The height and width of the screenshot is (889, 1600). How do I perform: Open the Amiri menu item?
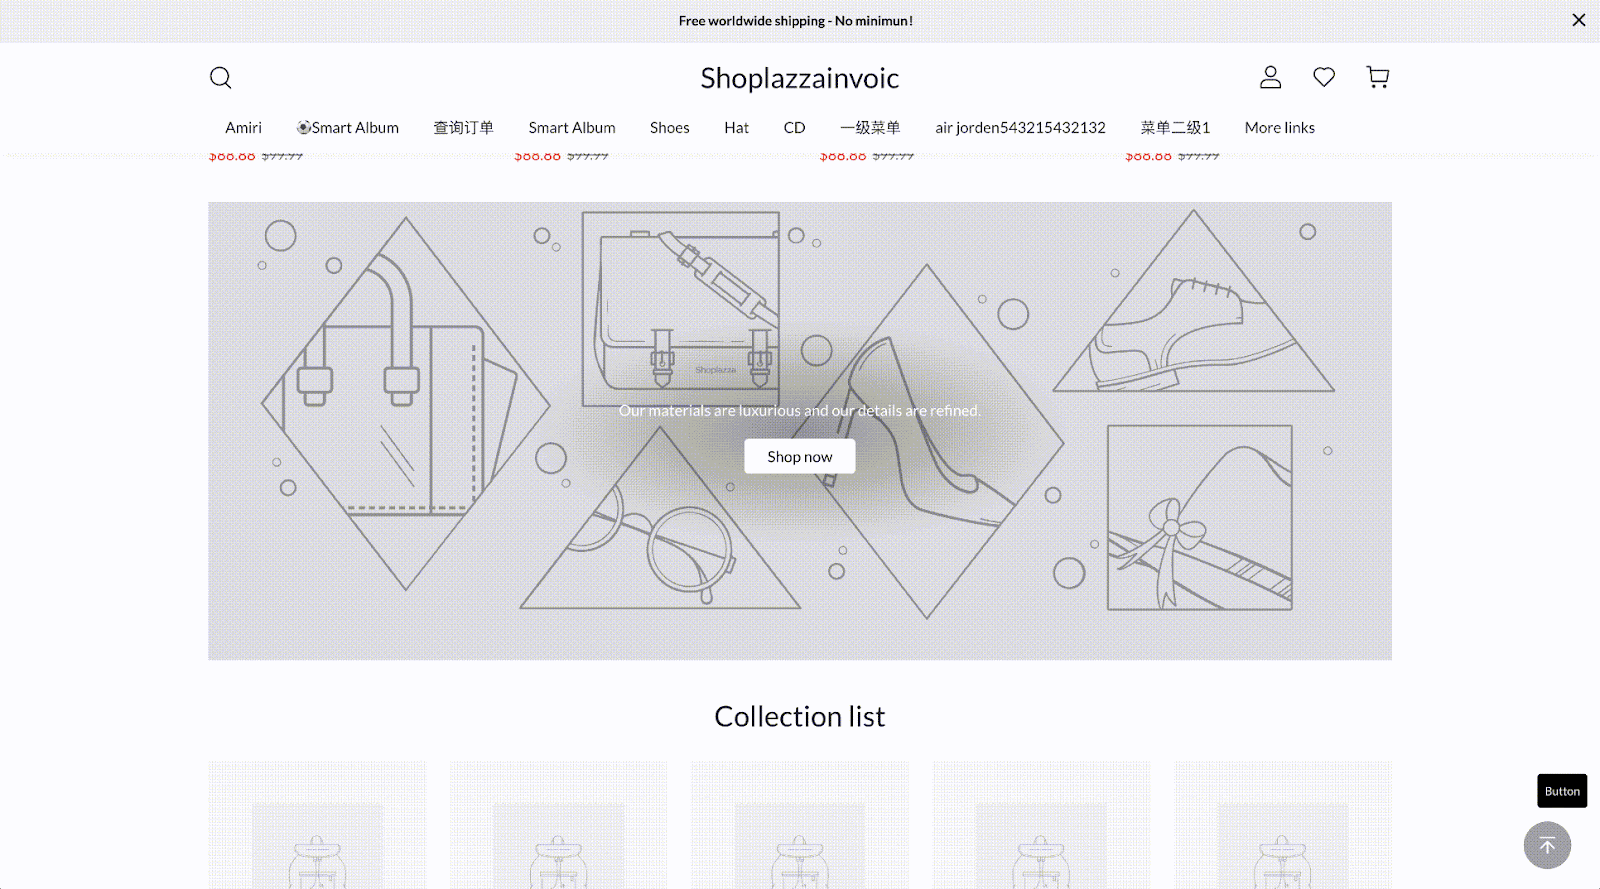243,128
